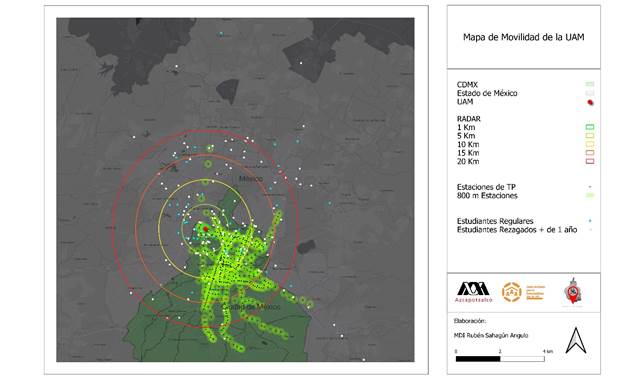Click the author name MDI Rubén Sahagún Angulo
This screenshot has height=384, width=627.
[x=491, y=336]
